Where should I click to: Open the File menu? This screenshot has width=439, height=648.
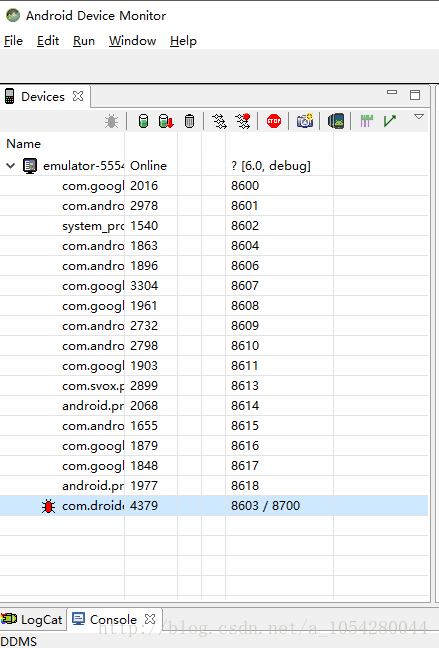click(13, 41)
